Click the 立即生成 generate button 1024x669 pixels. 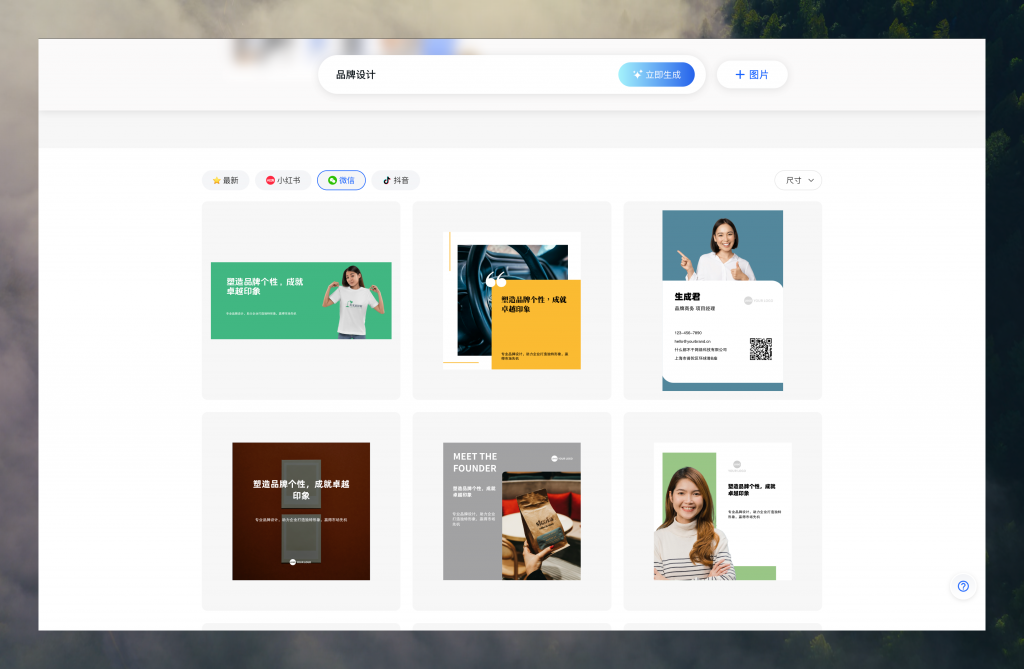pos(656,74)
